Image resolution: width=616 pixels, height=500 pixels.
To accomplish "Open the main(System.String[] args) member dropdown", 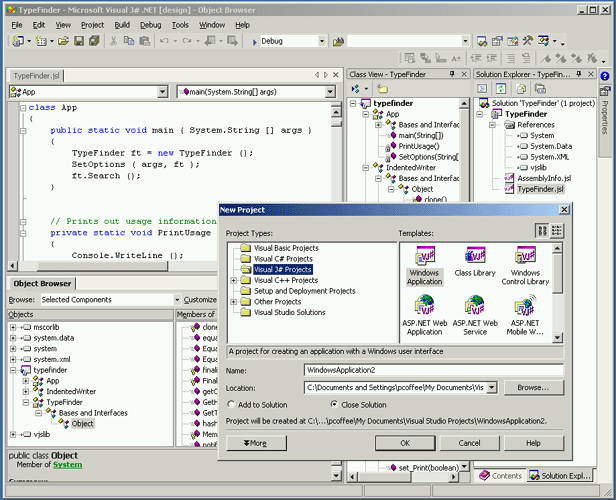I will click(330, 92).
